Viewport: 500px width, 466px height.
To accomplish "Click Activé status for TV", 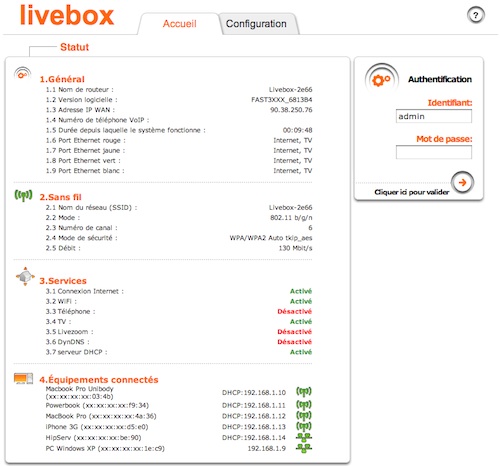I will [x=301, y=322].
